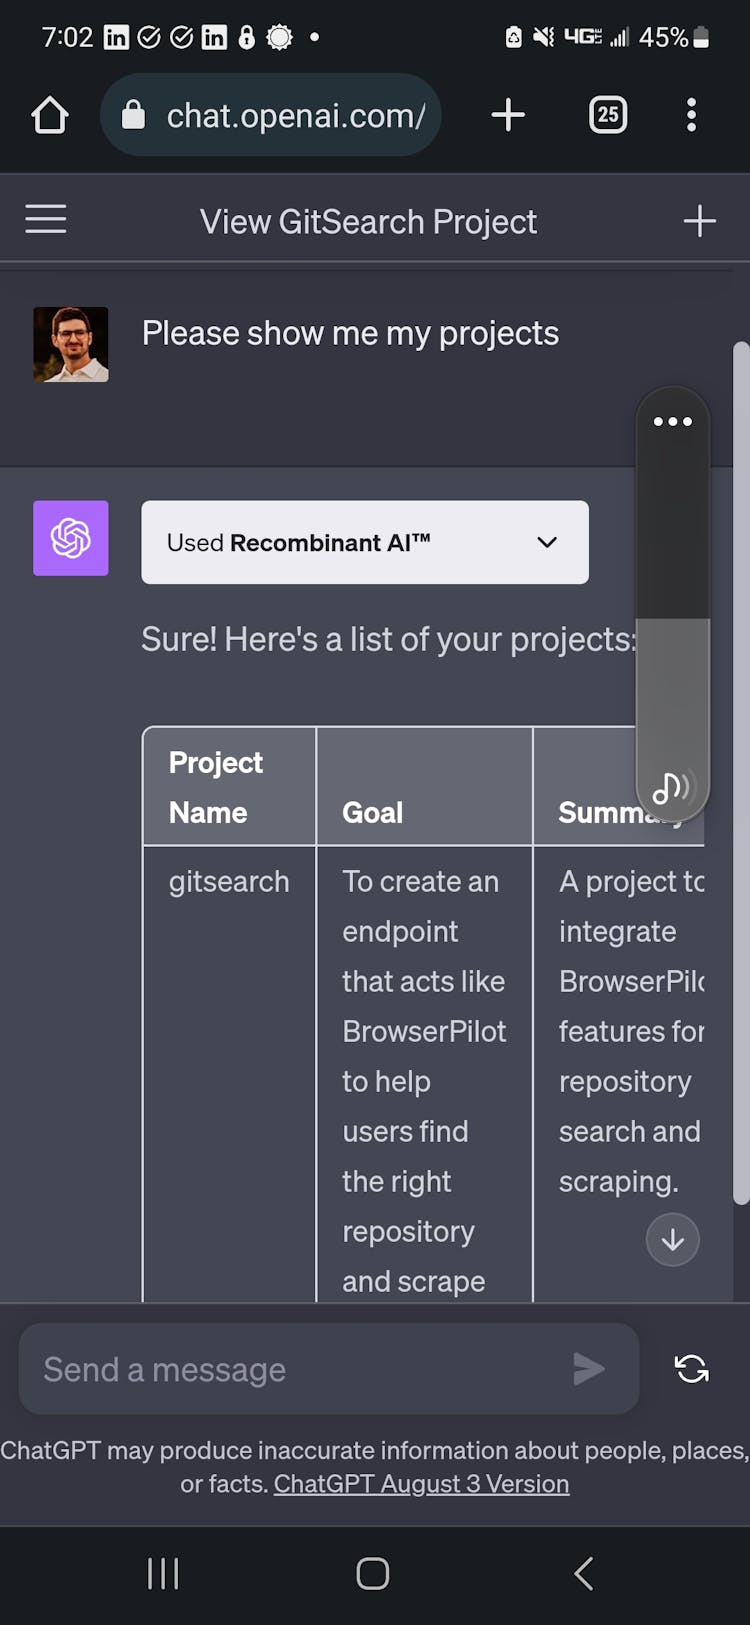Open a new browser tab
The width and height of the screenshot is (750, 1625).
[x=508, y=115]
